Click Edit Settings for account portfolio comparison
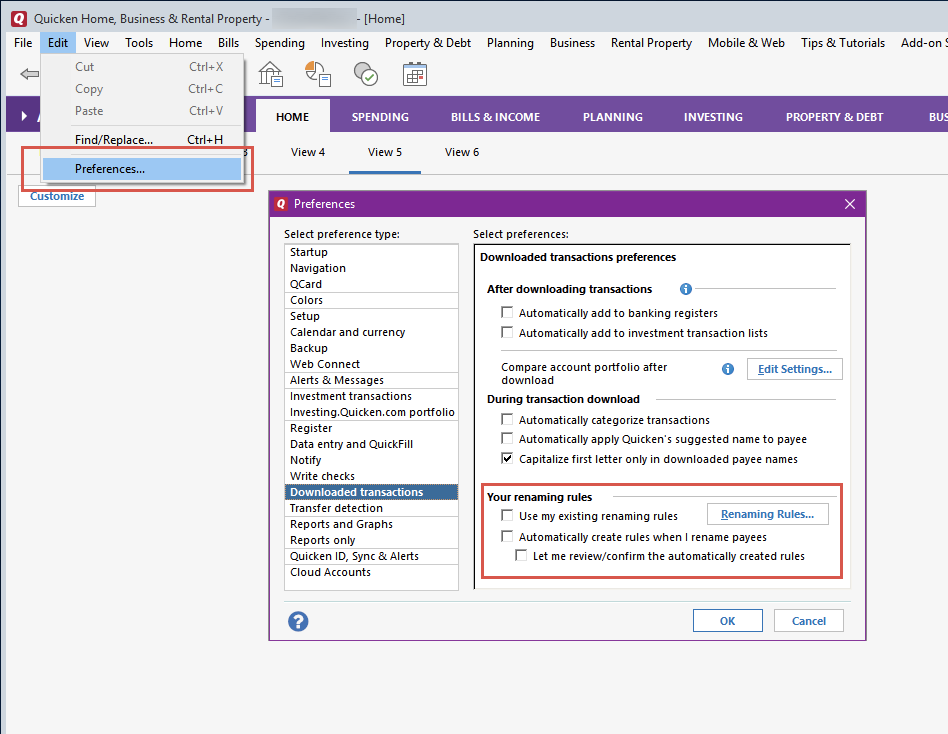This screenshot has width=948, height=734. click(x=794, y=368)
